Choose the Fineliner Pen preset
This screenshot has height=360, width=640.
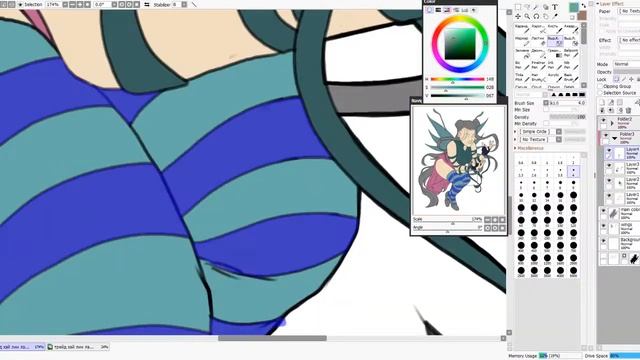pos(538,65)
